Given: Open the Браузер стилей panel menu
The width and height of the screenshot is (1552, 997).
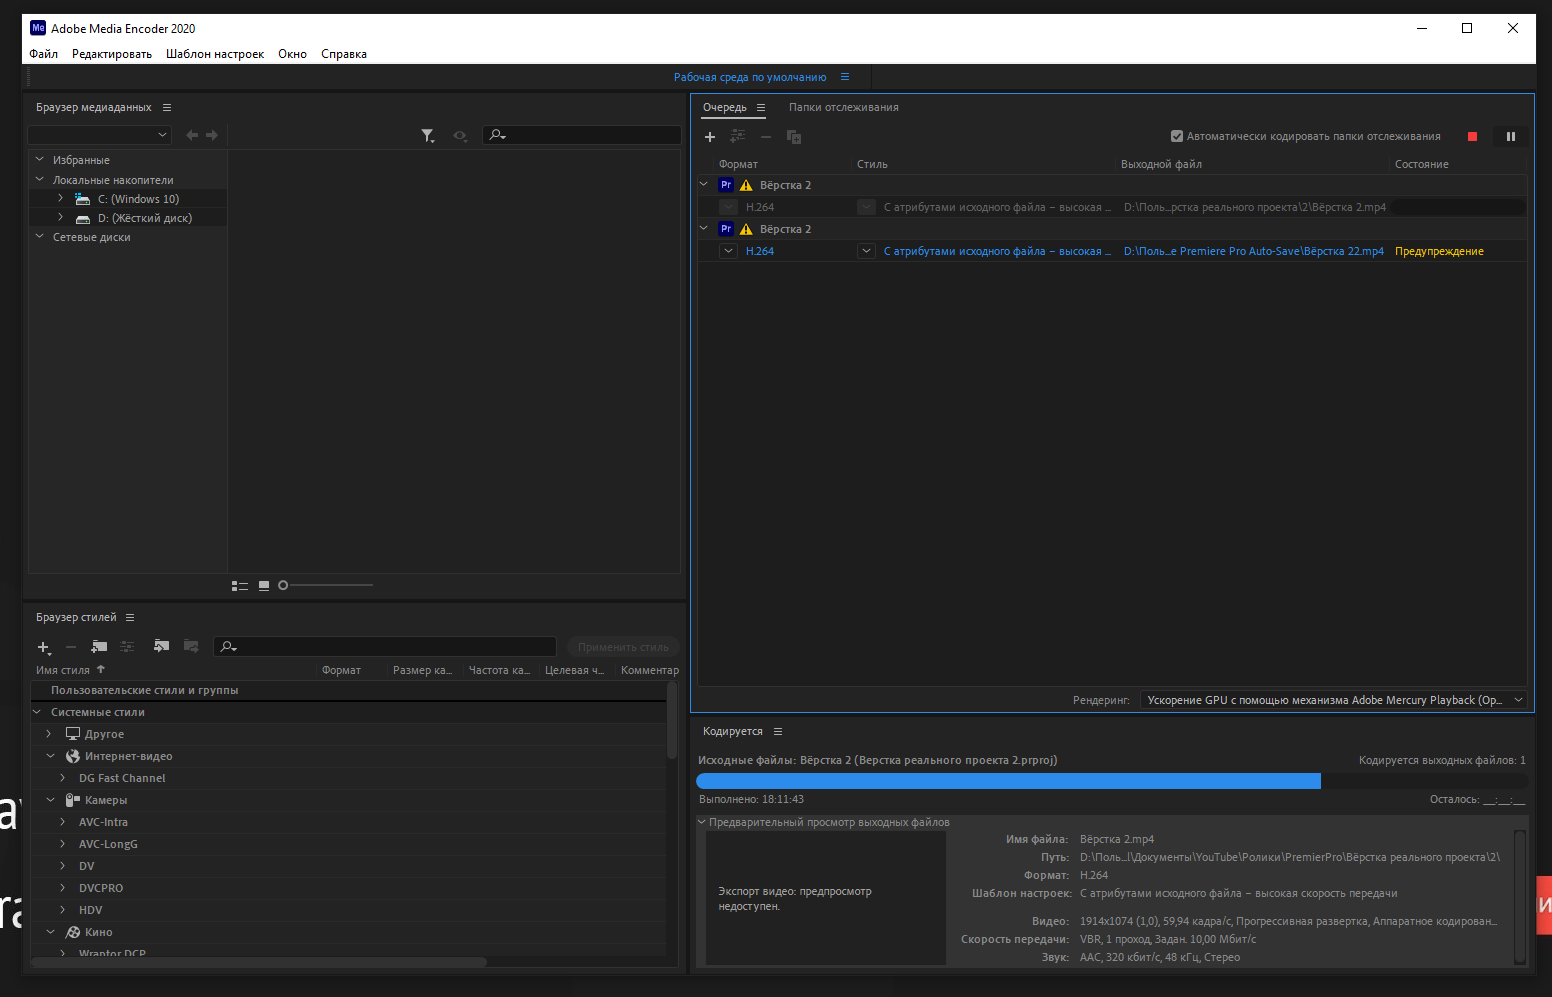Looking at the screenshot, I should click(x=130, y=617).
